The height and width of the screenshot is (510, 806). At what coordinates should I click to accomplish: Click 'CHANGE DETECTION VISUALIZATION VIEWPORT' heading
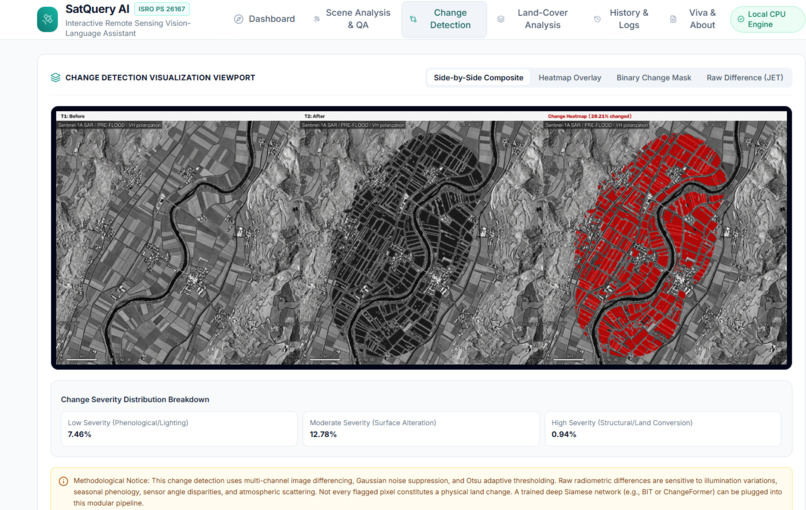(x=160, y=78)
